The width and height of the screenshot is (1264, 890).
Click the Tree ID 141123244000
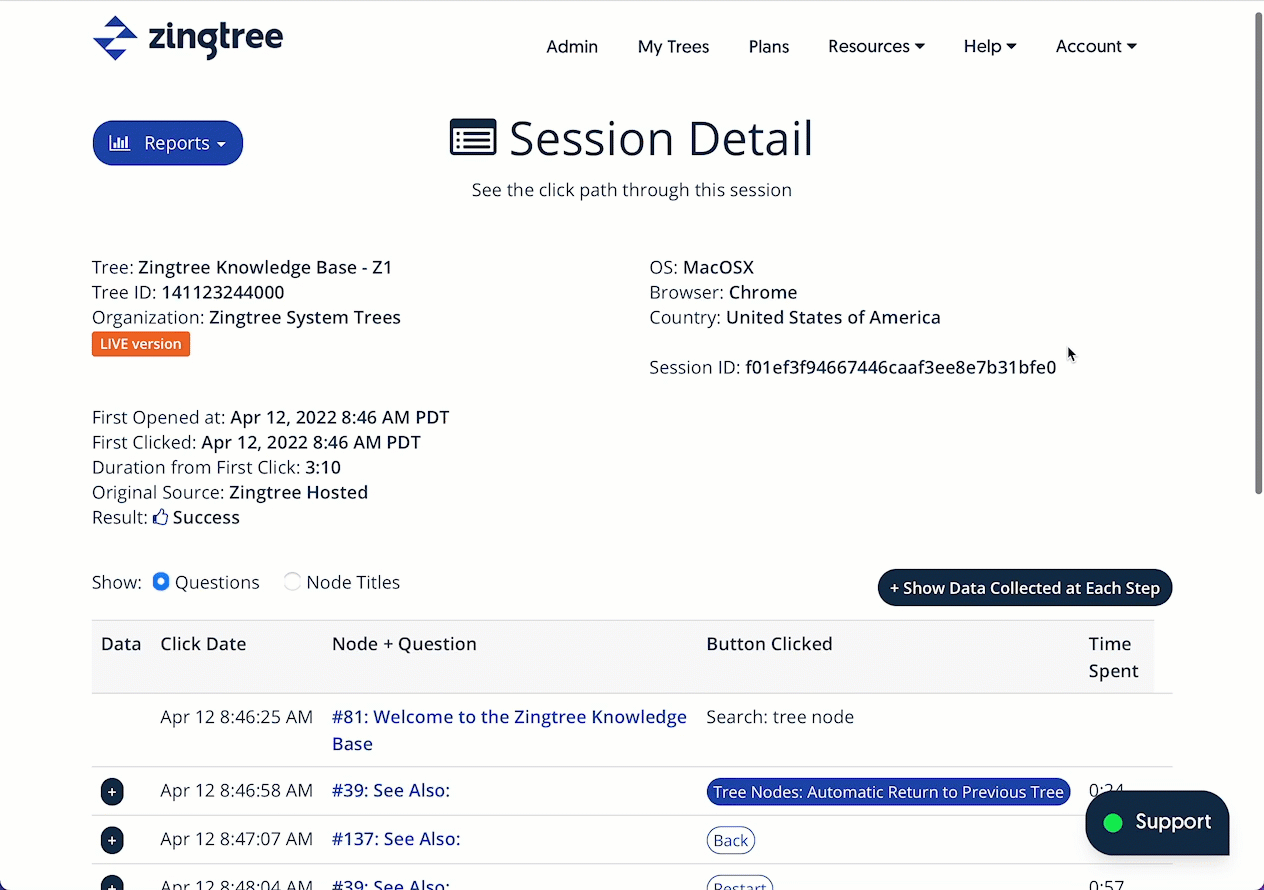tap(223, 293)
